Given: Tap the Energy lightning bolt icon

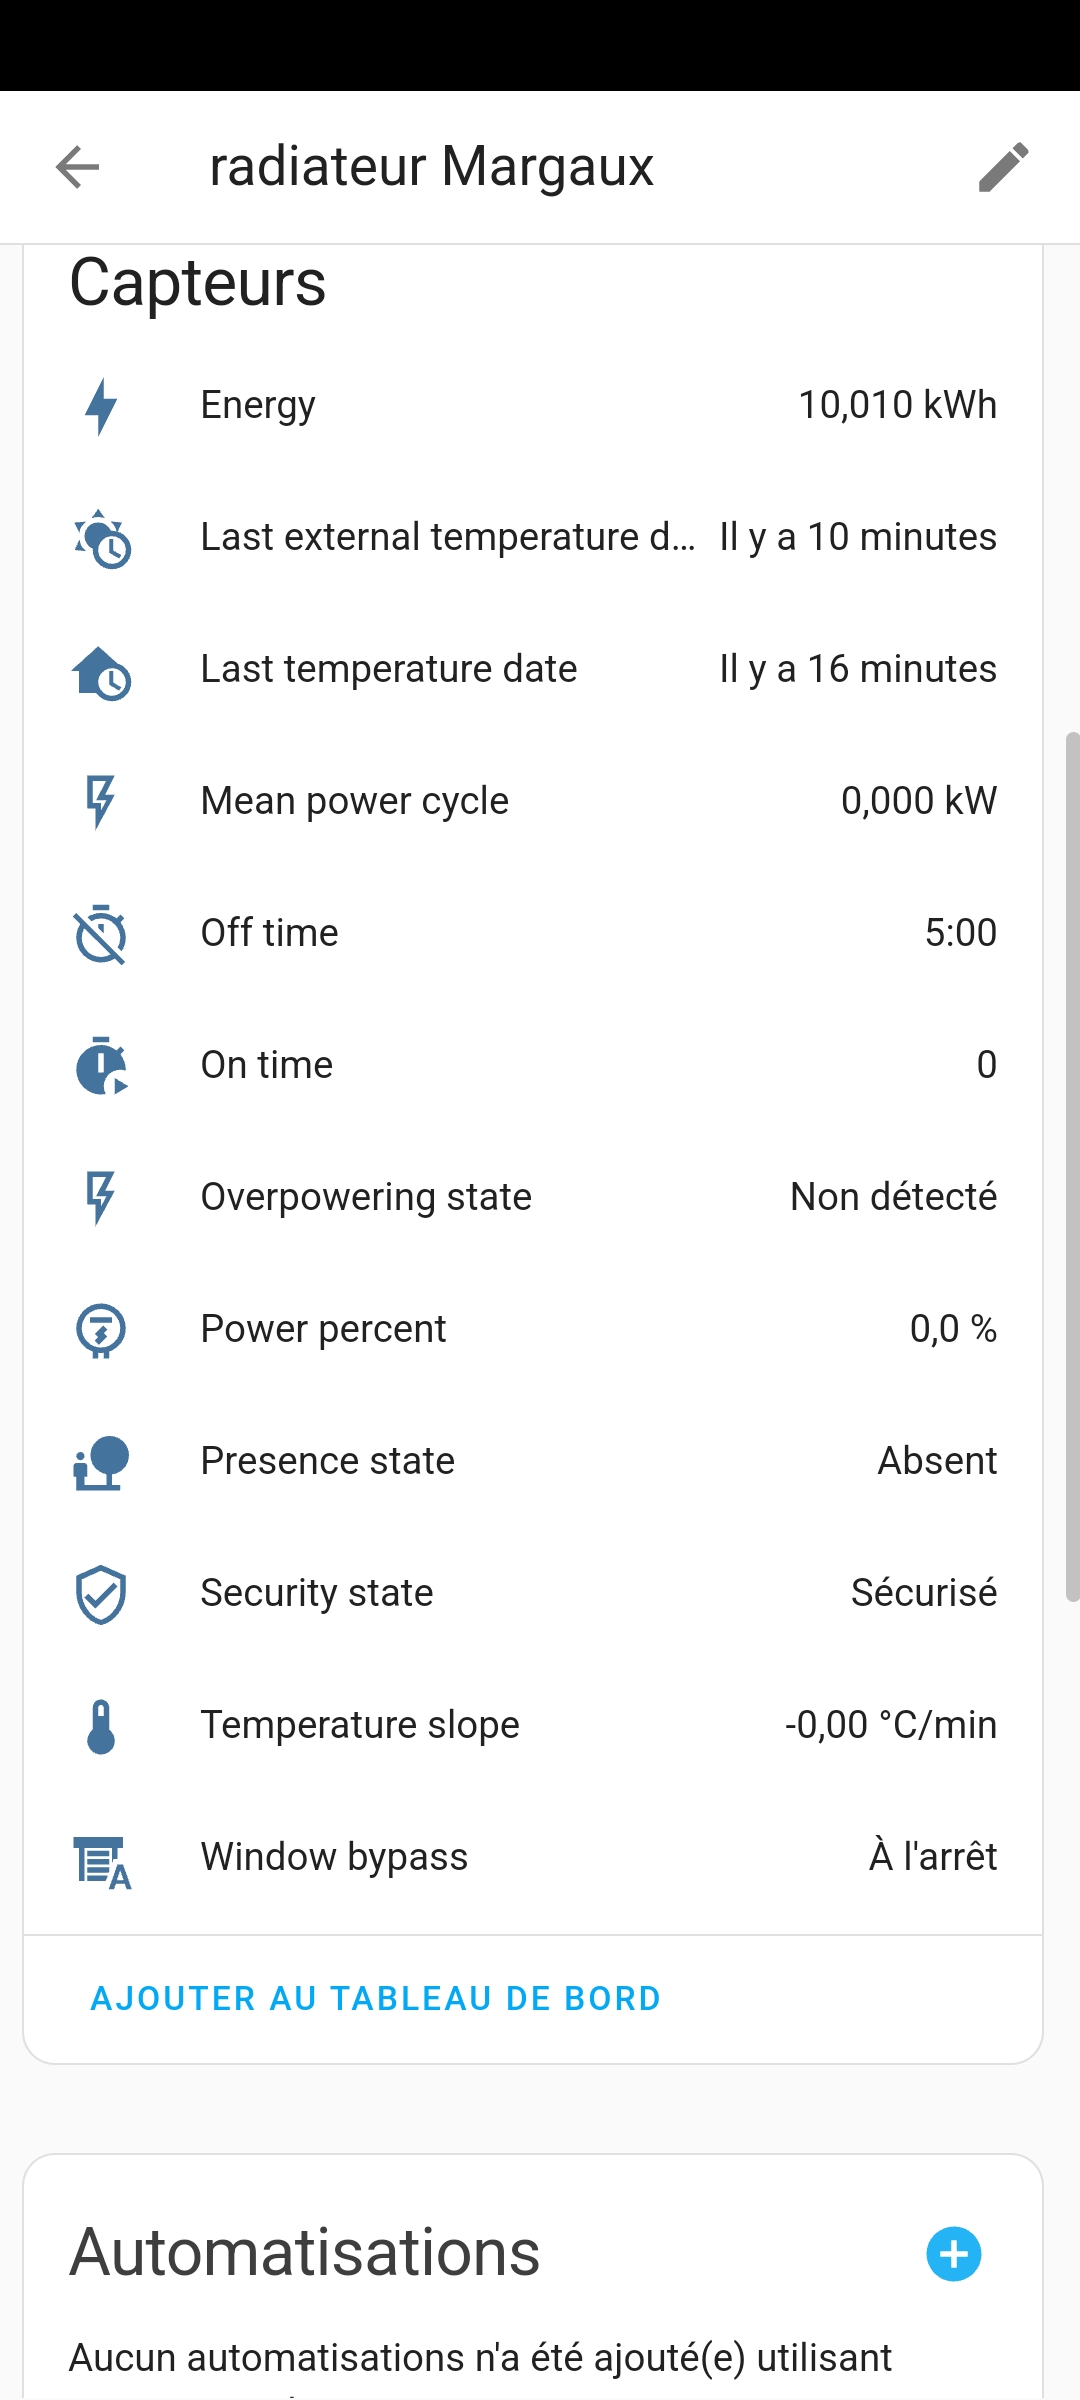Looking at the screenshot, I should 101,406.
